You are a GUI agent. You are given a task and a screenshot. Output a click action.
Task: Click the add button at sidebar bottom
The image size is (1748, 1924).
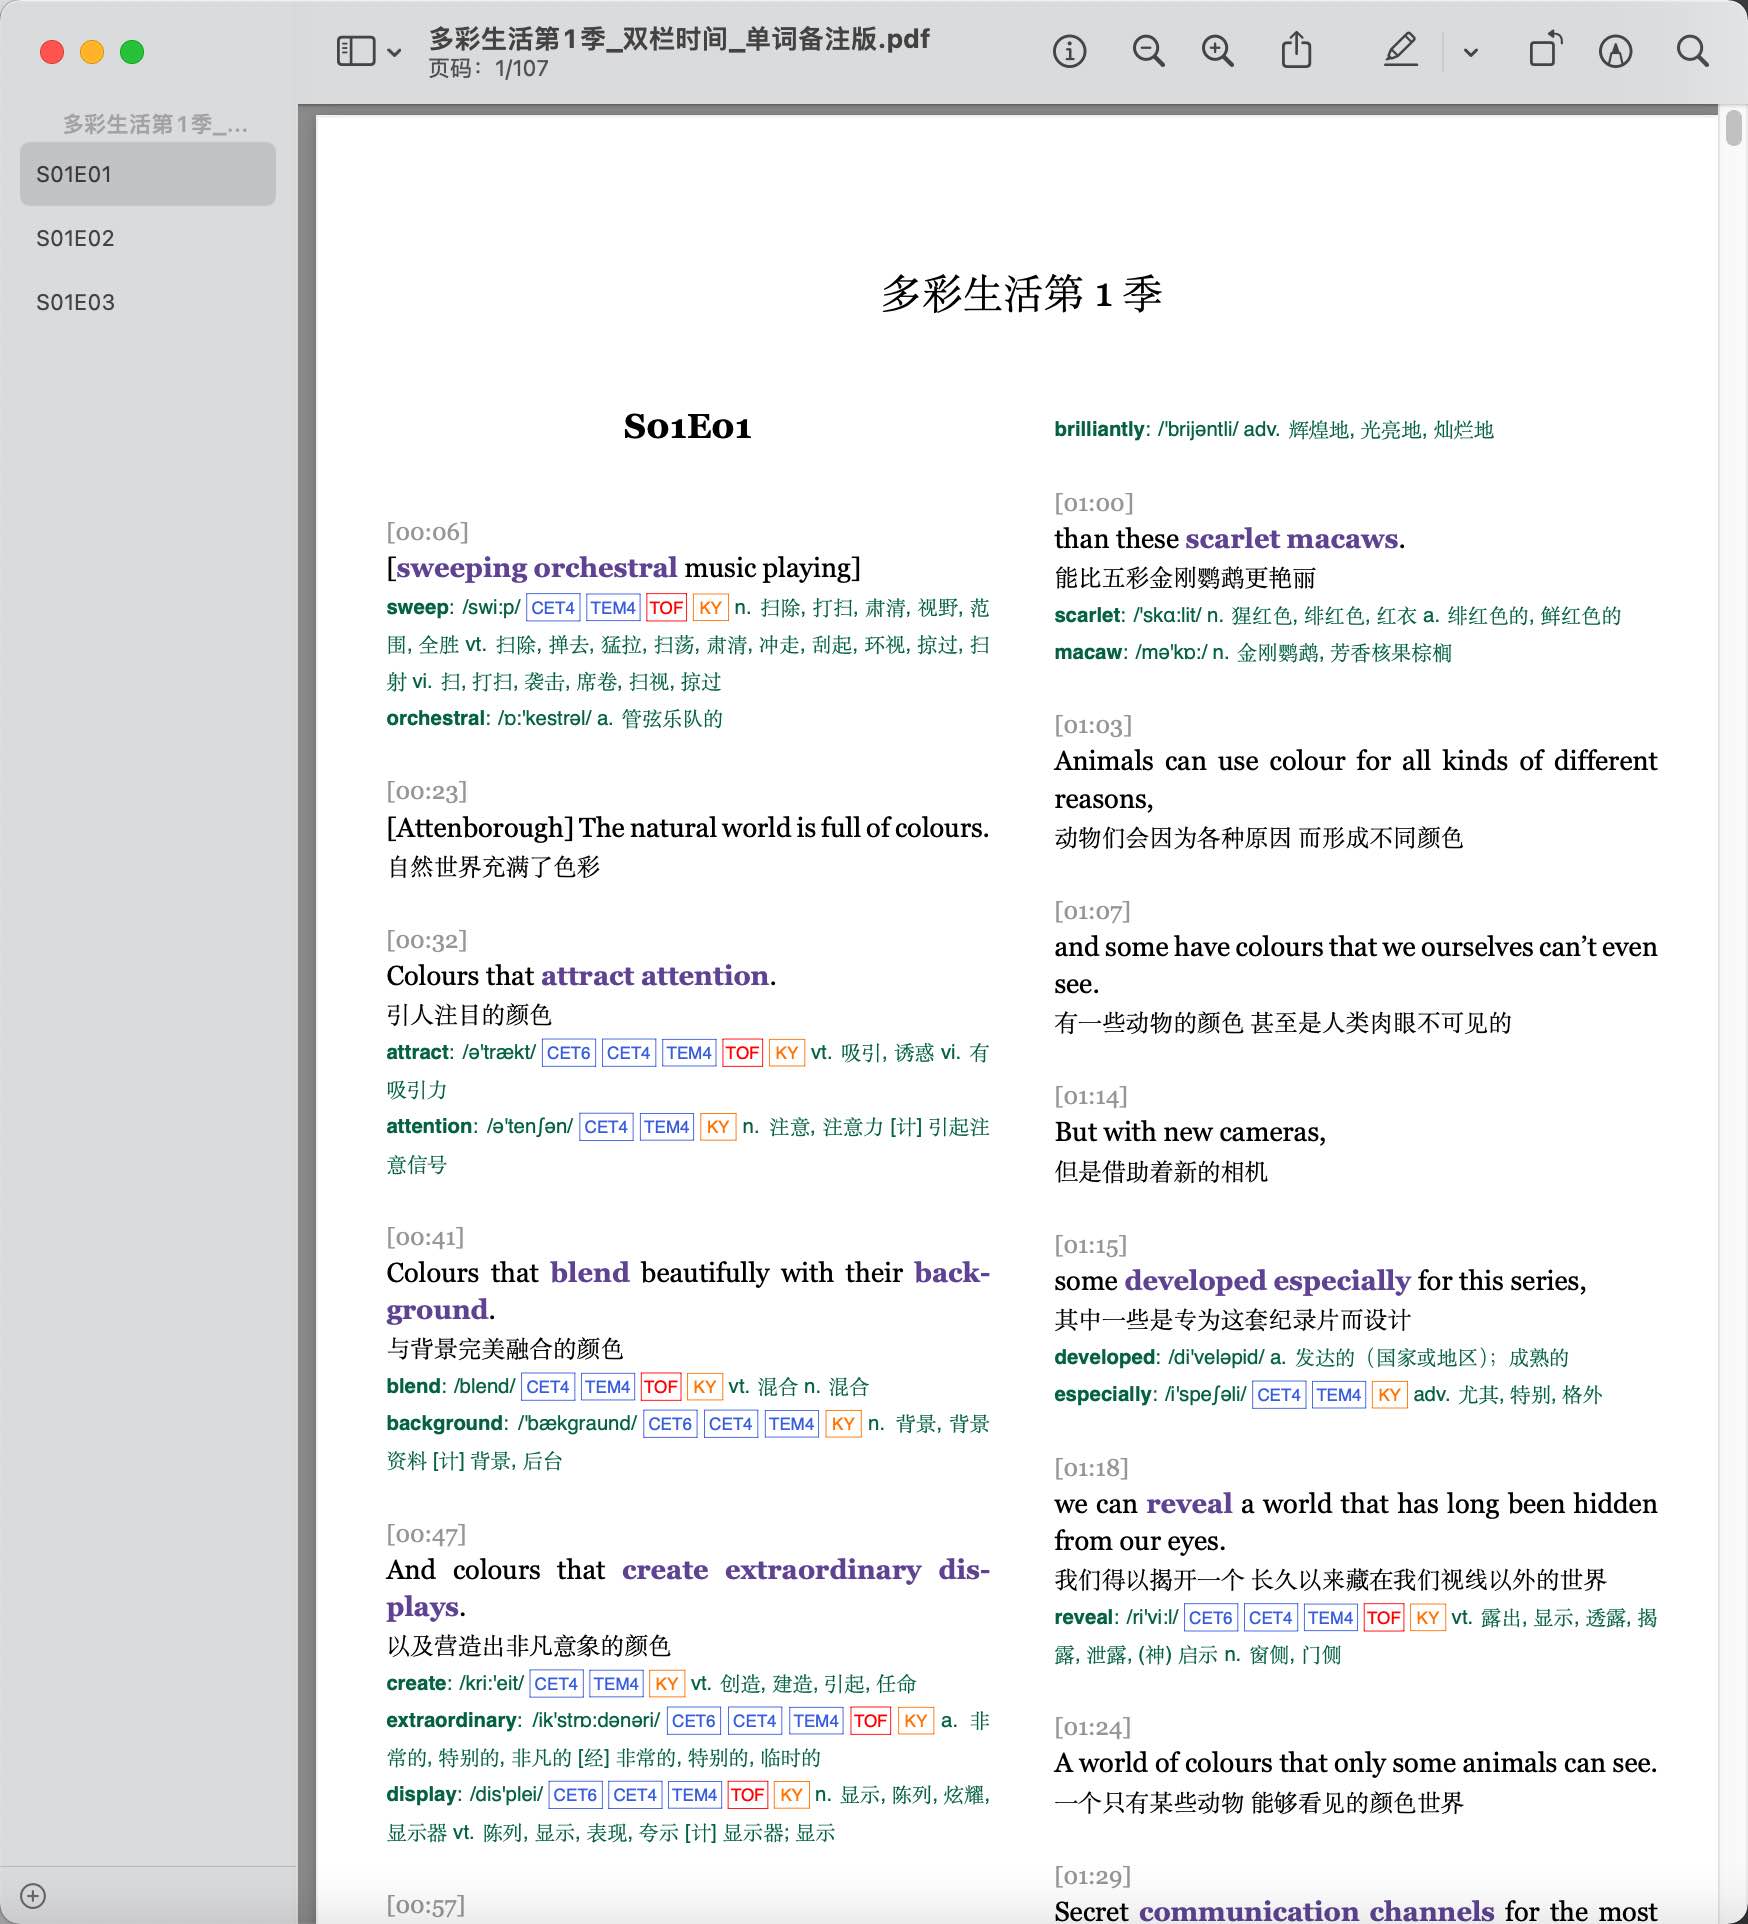pos(33,1896)
